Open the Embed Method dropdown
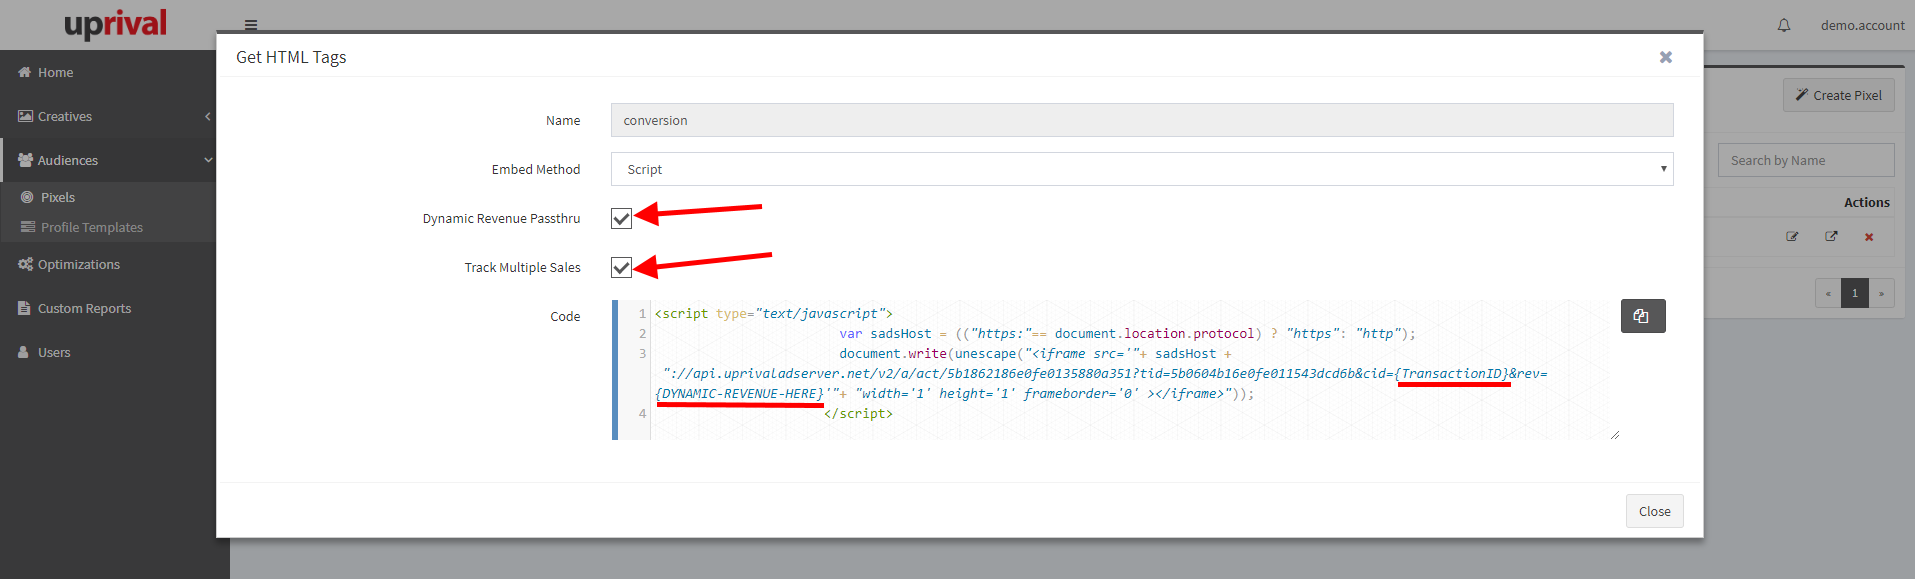The image size is (1915, 579). click(1142, 169)
